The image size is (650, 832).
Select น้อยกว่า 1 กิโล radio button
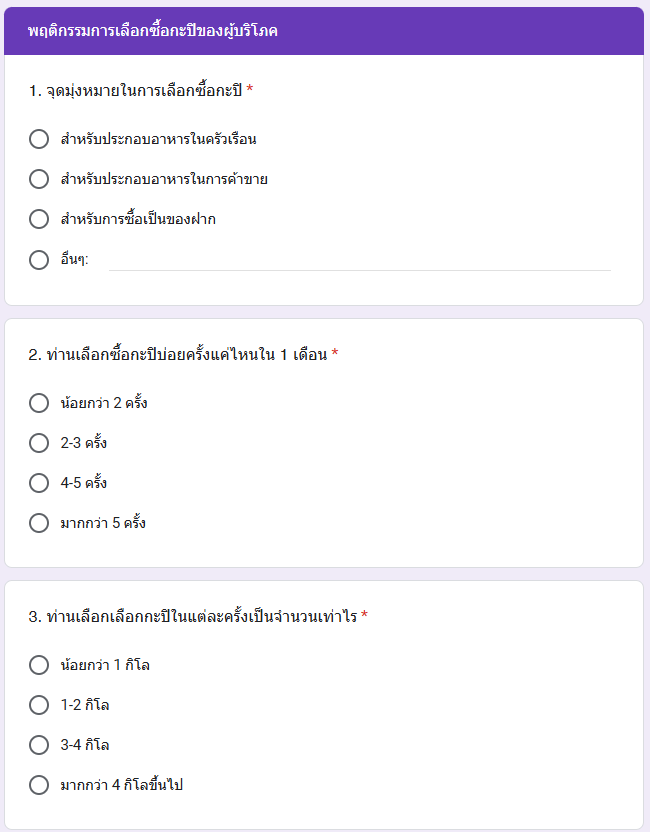click(39, 665)
